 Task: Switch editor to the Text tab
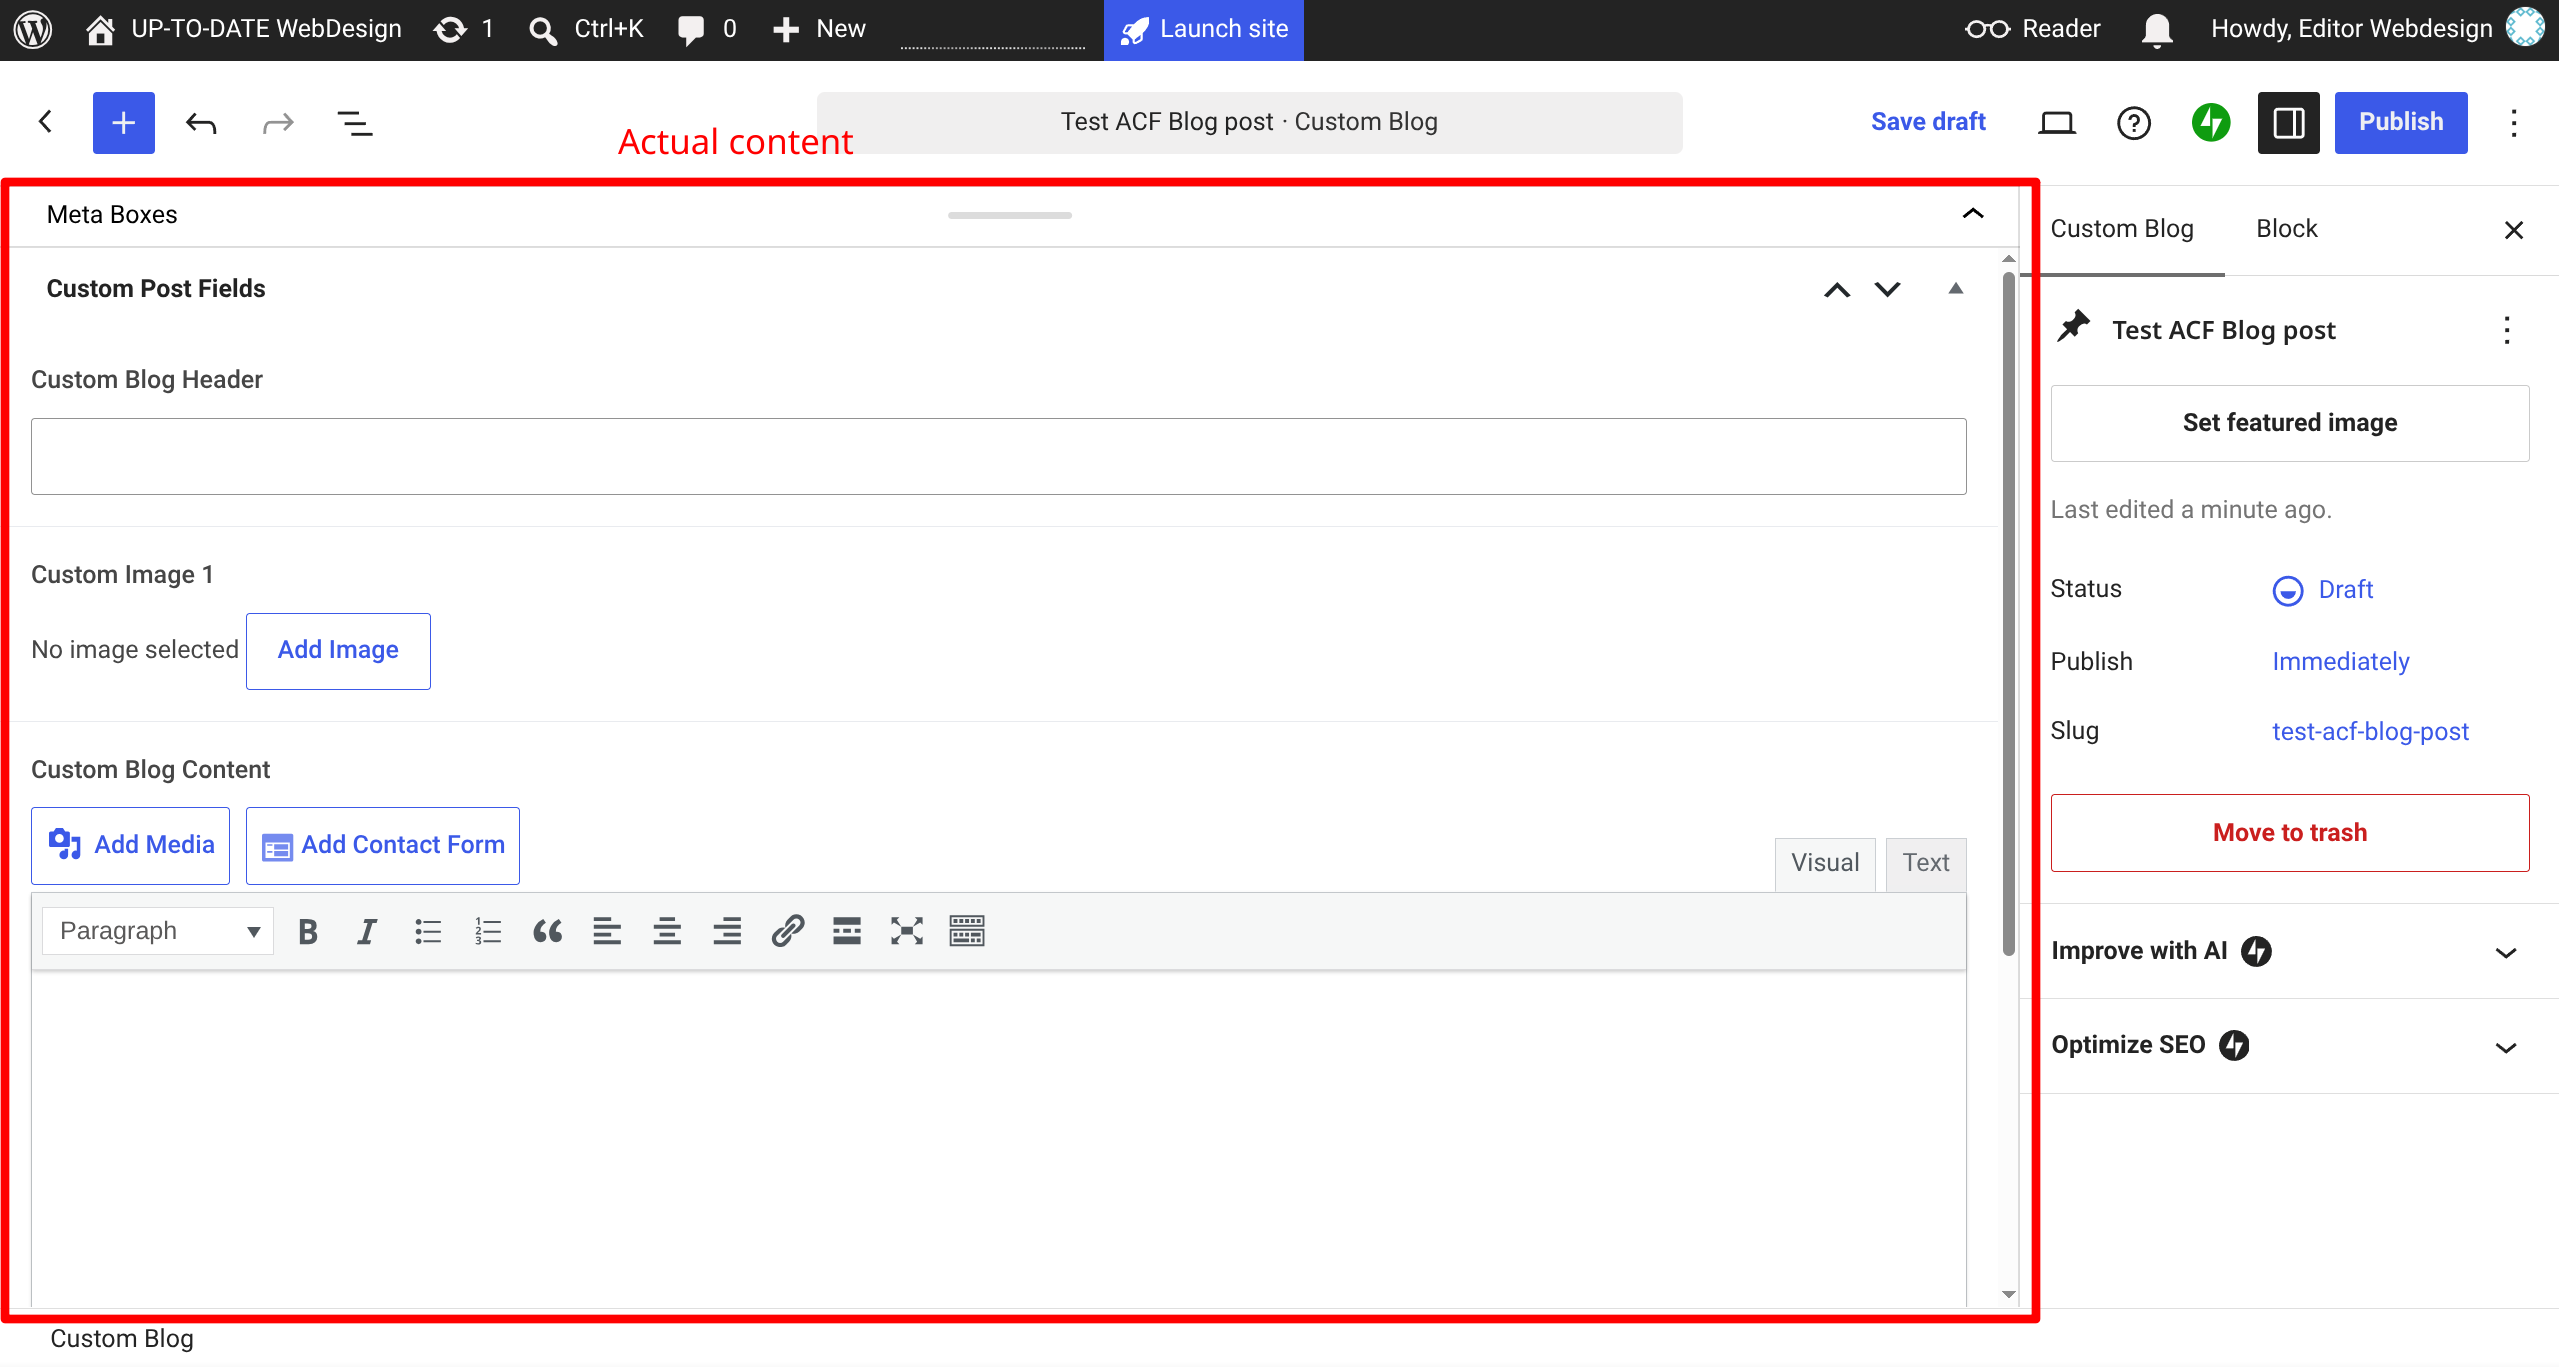(1926, 863)
